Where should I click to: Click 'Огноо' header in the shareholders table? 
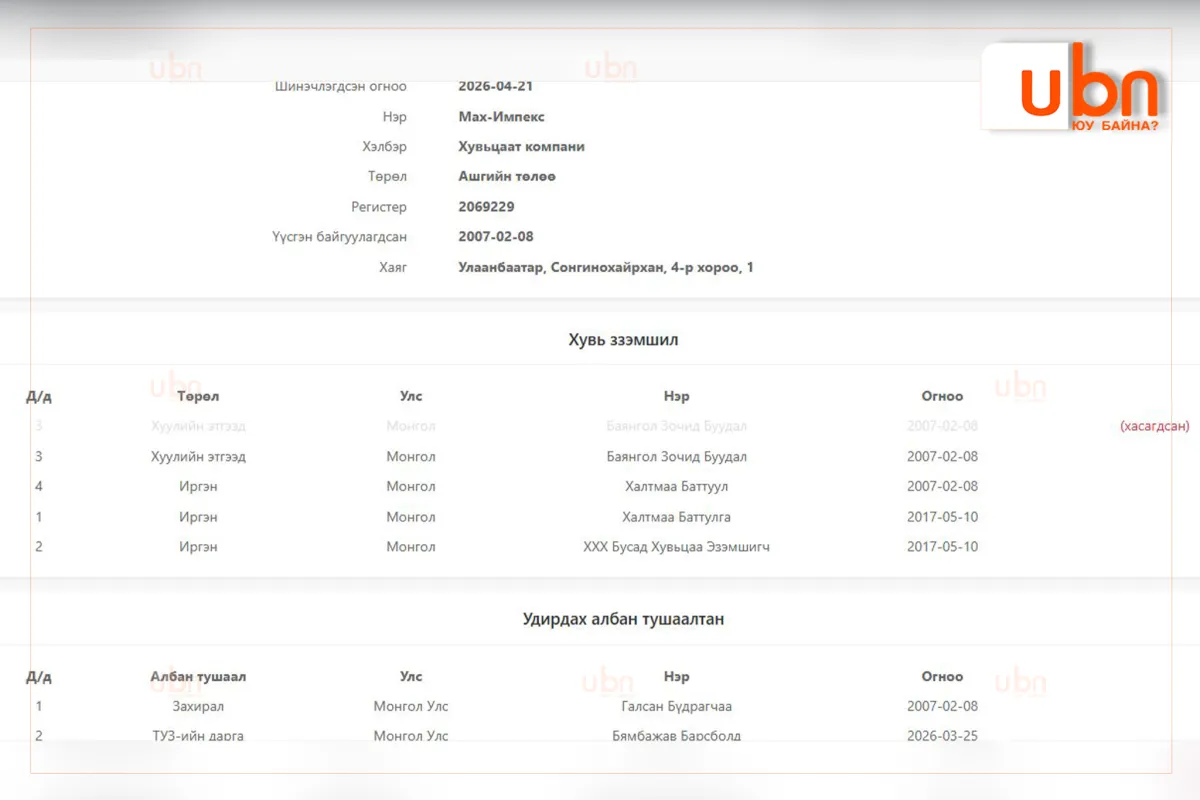coord(942,396)
